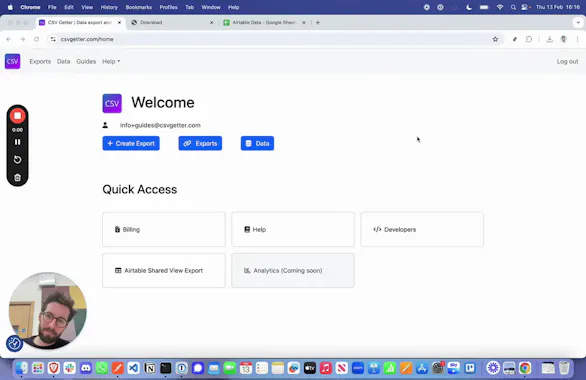586x380 pixels.
Task: Open the Guides nav link
Action: tap(86, 61)
